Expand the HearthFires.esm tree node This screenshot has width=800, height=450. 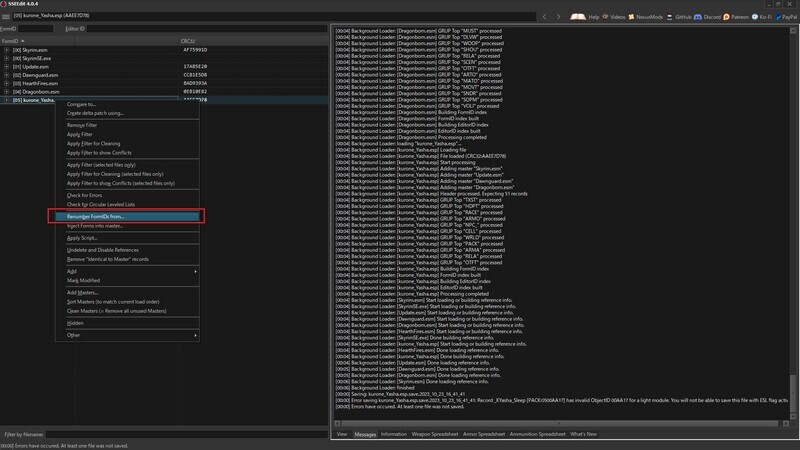pos(6,83)
